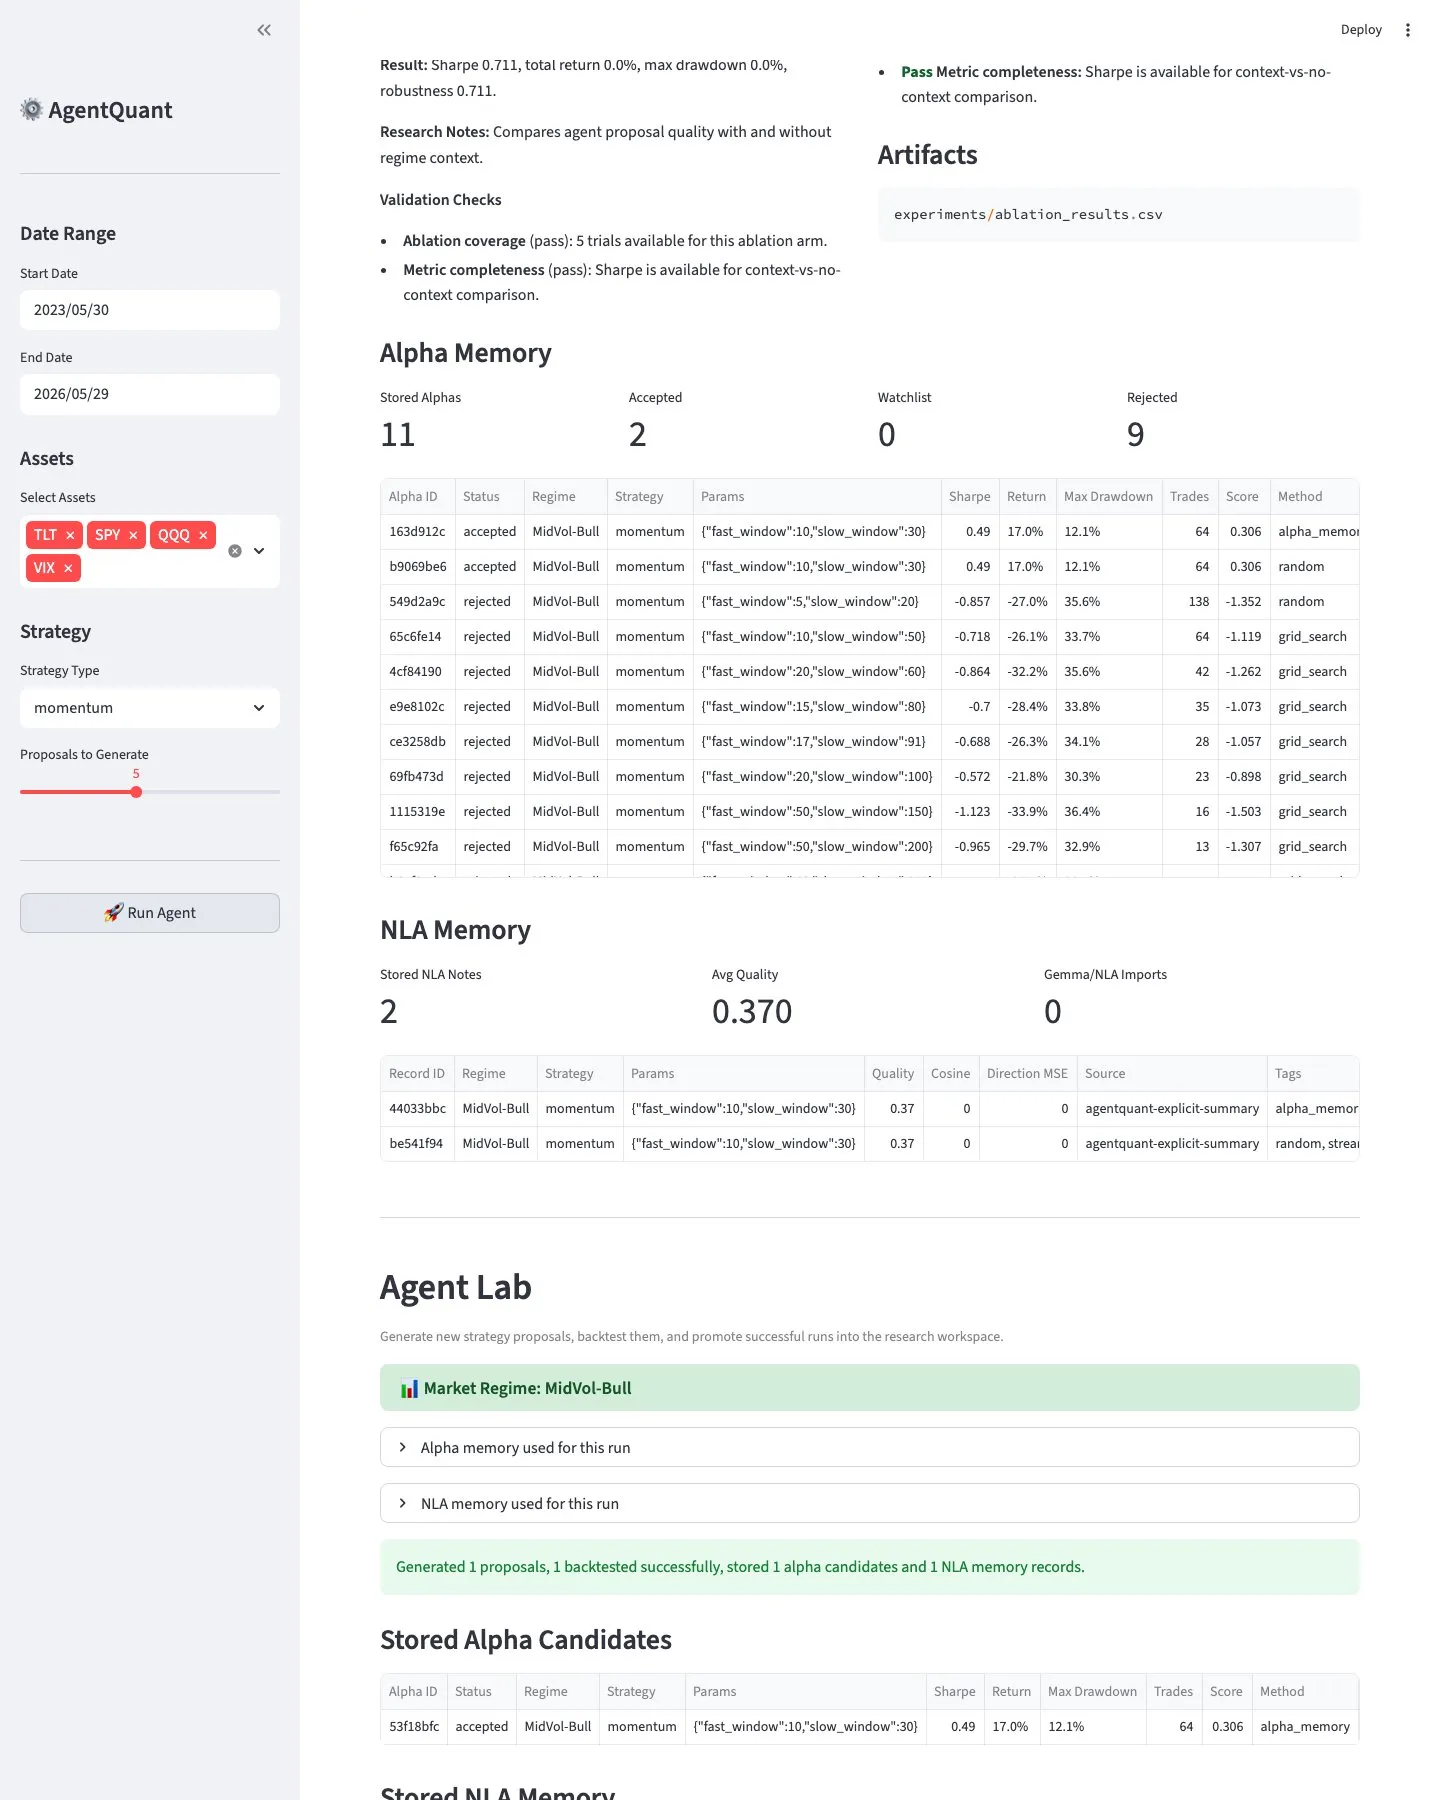Viewport: 1440px width, 1800px height.
Task: Select alpha ID cell '4cf84190'
Action: point(417,672)
